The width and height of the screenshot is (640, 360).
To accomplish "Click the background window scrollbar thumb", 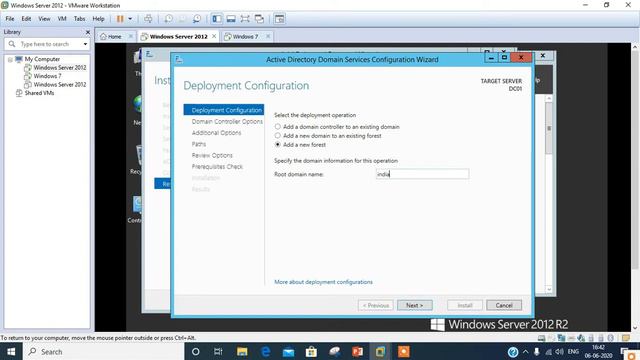I will [549, 128].
